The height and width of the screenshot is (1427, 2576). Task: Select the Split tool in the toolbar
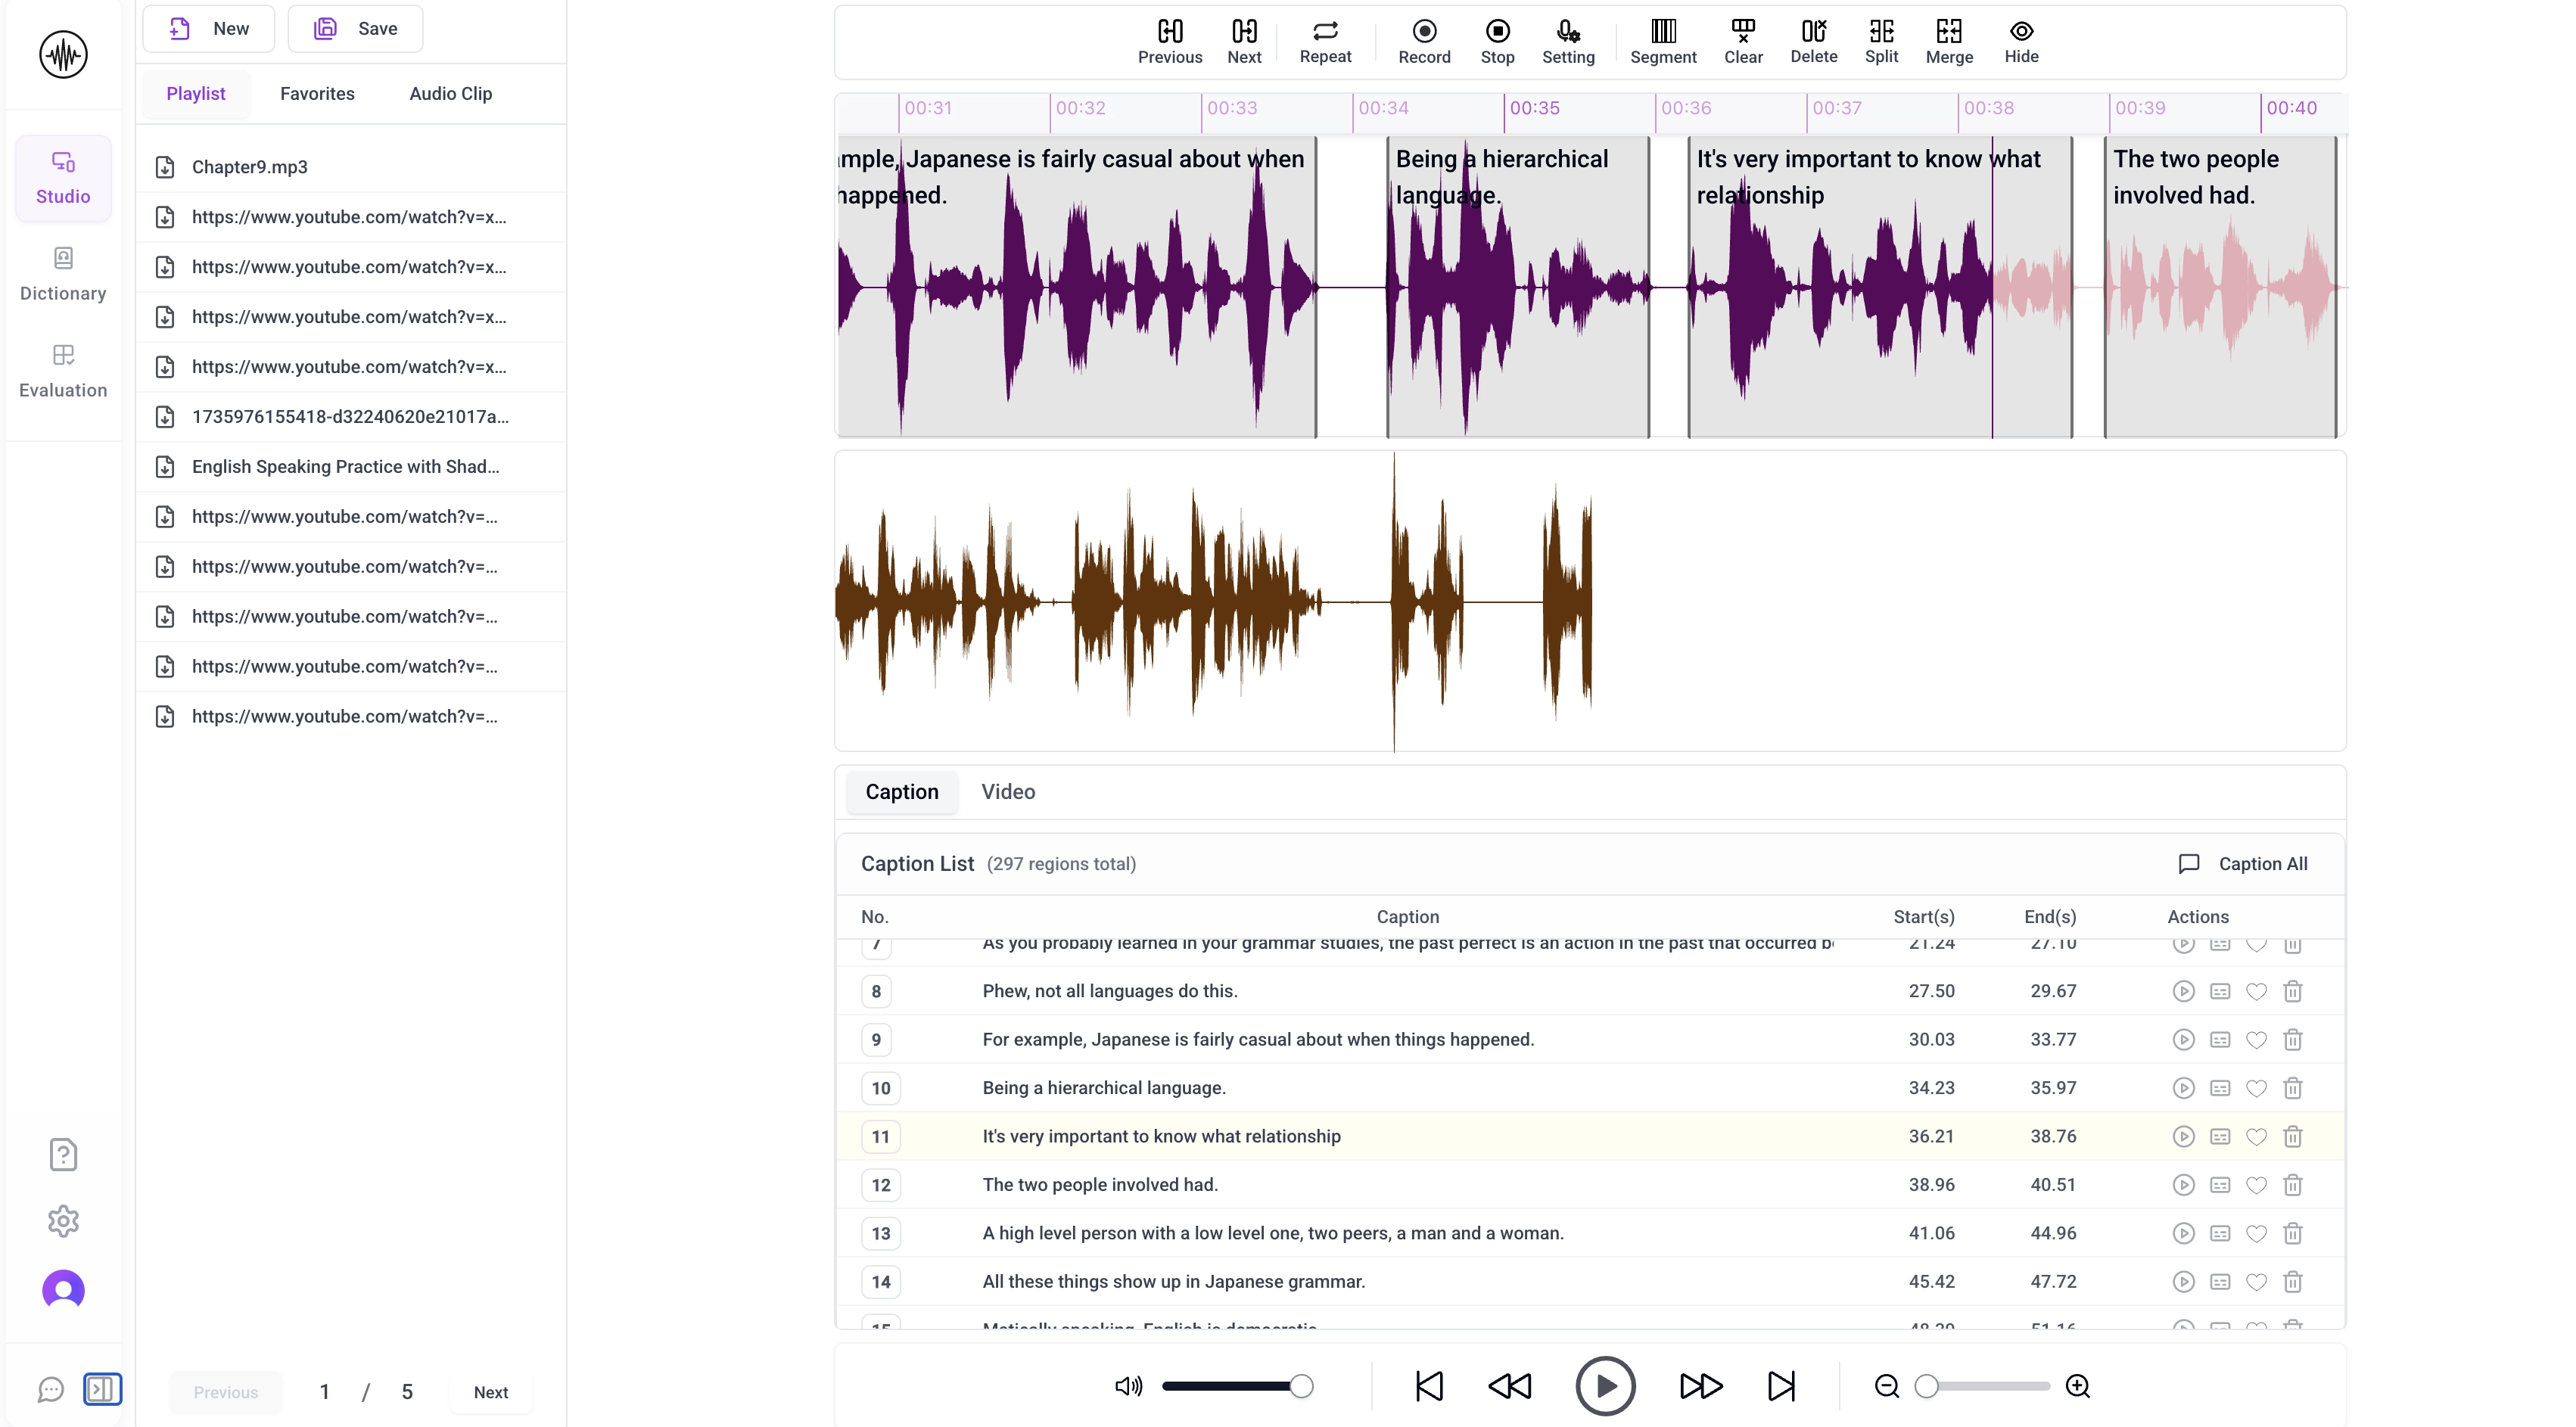point(1881,40)
